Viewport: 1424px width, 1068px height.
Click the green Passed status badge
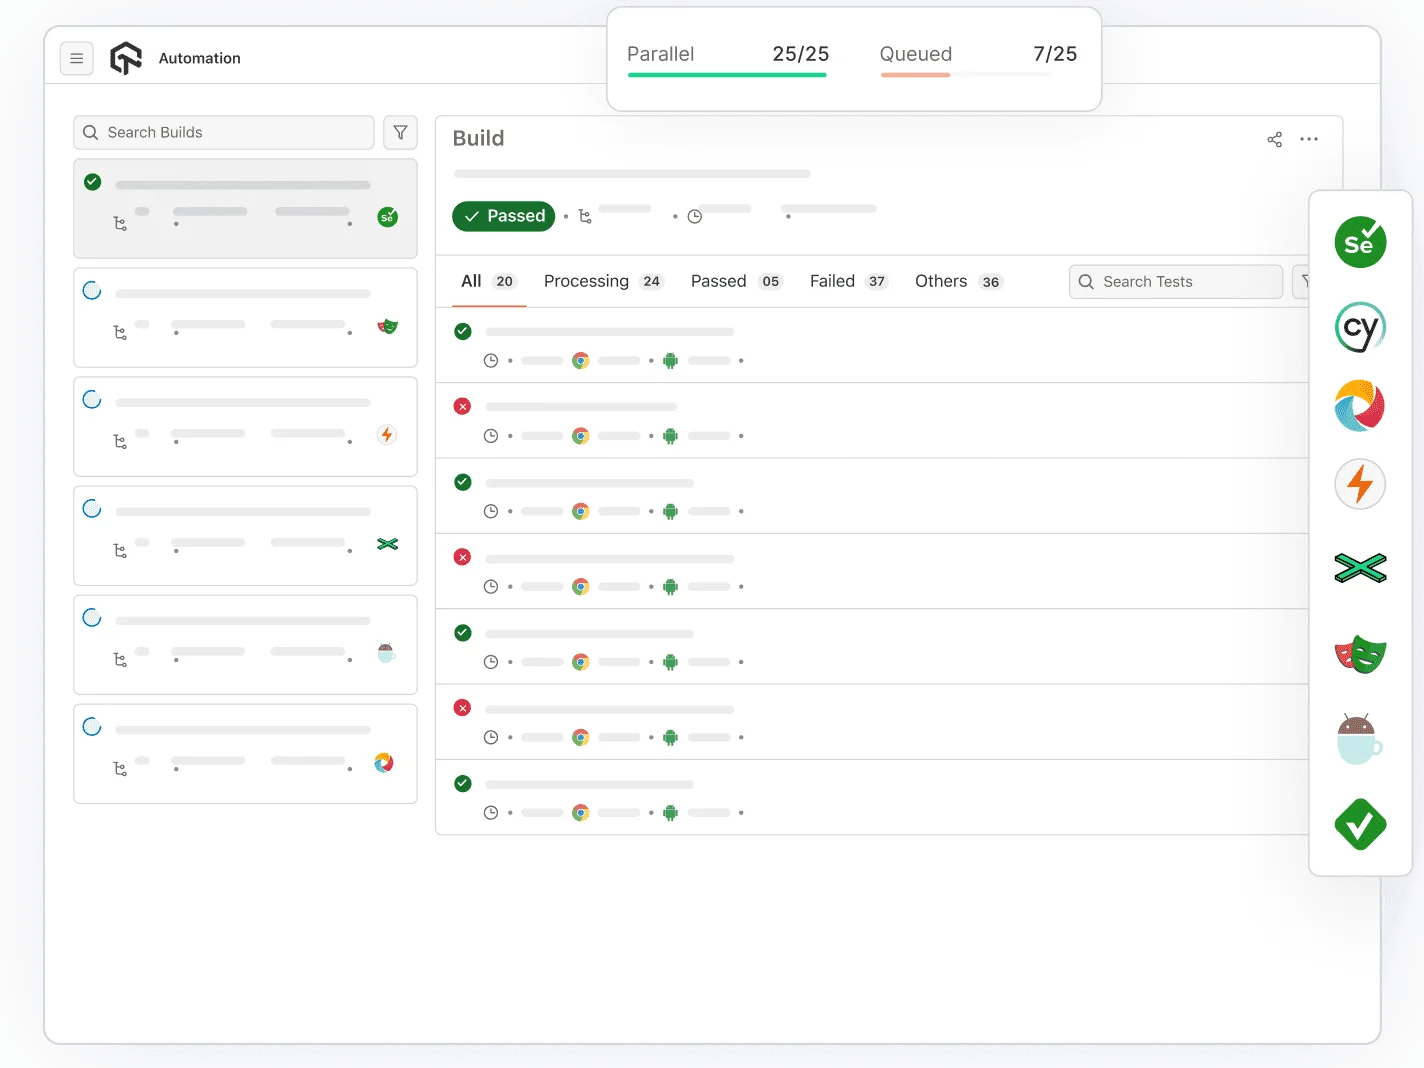503,216
